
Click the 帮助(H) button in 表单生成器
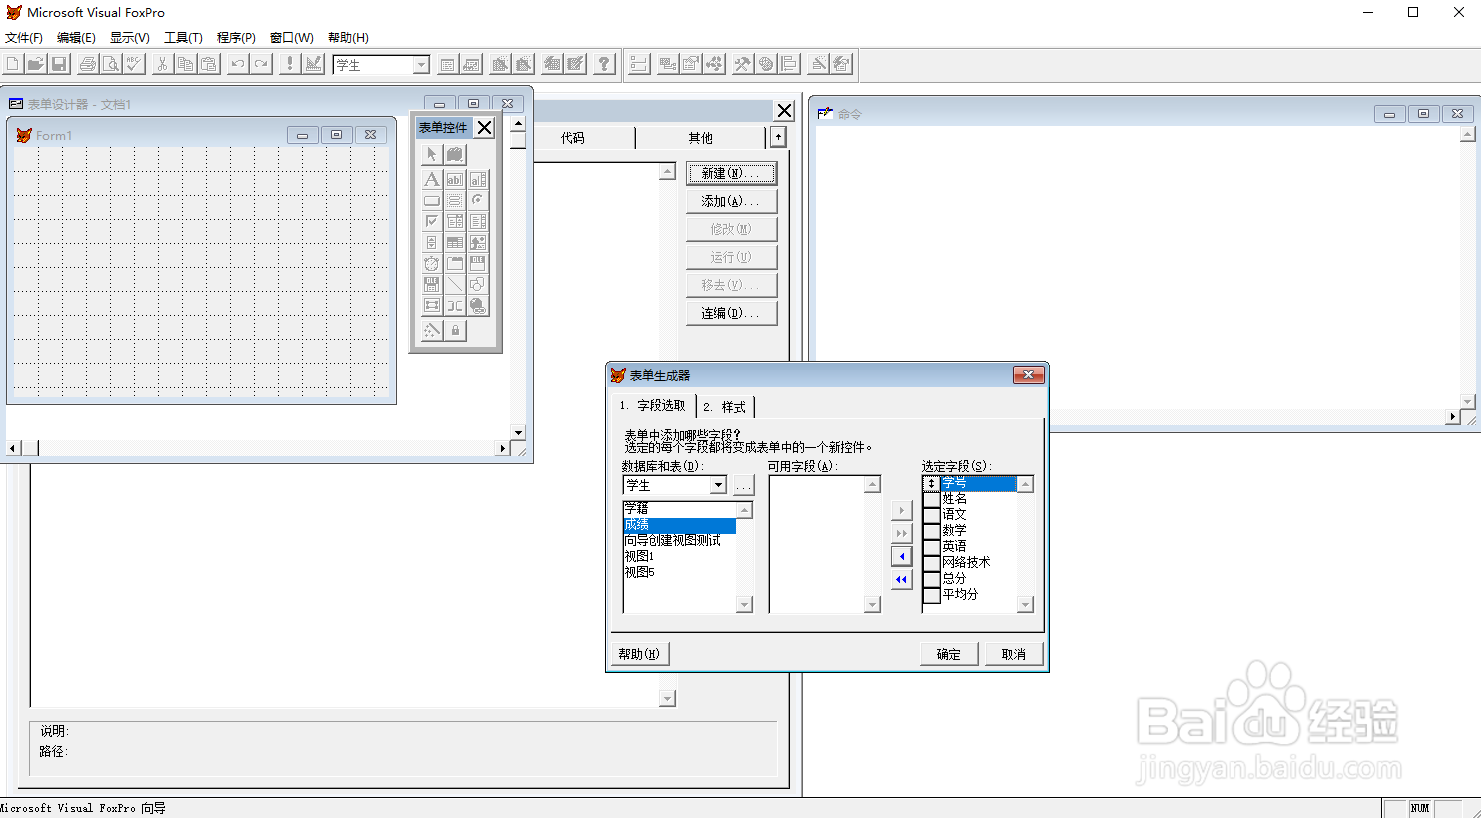tap(639, 654)
